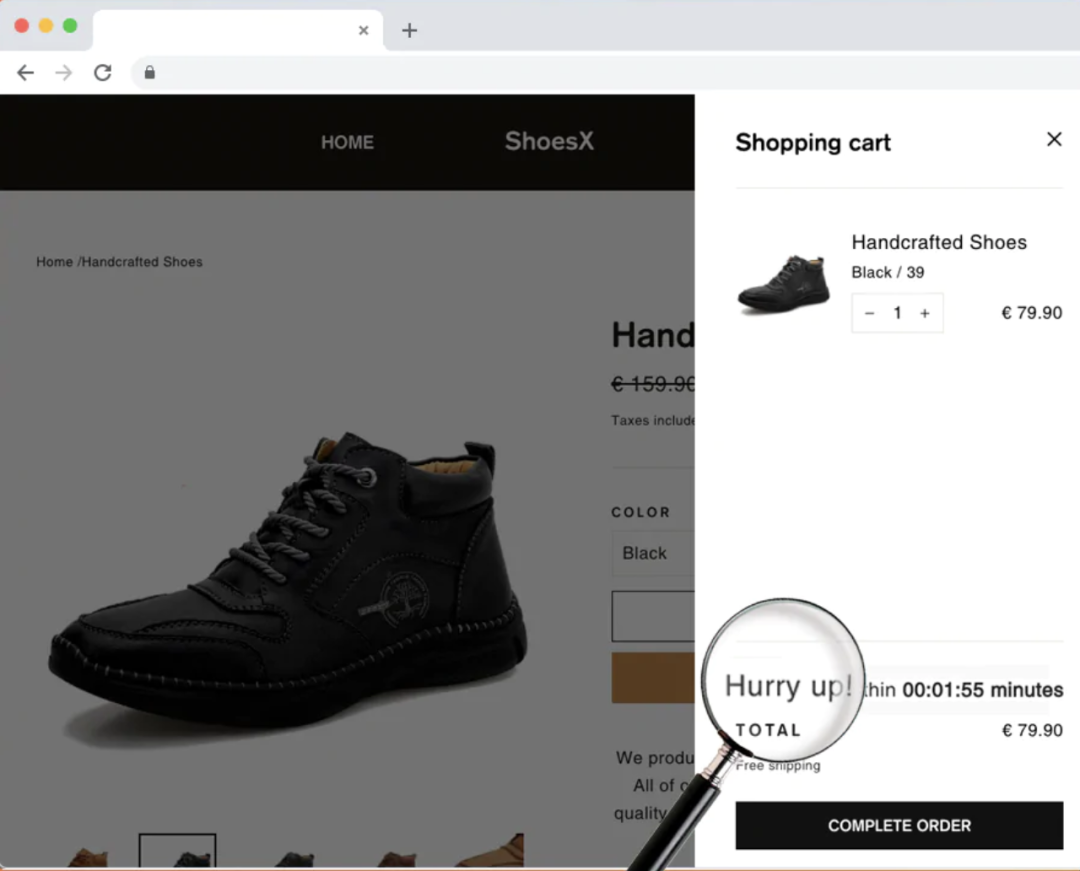Close the Shopping cart panel
1080x871 pixels.
1054,139
